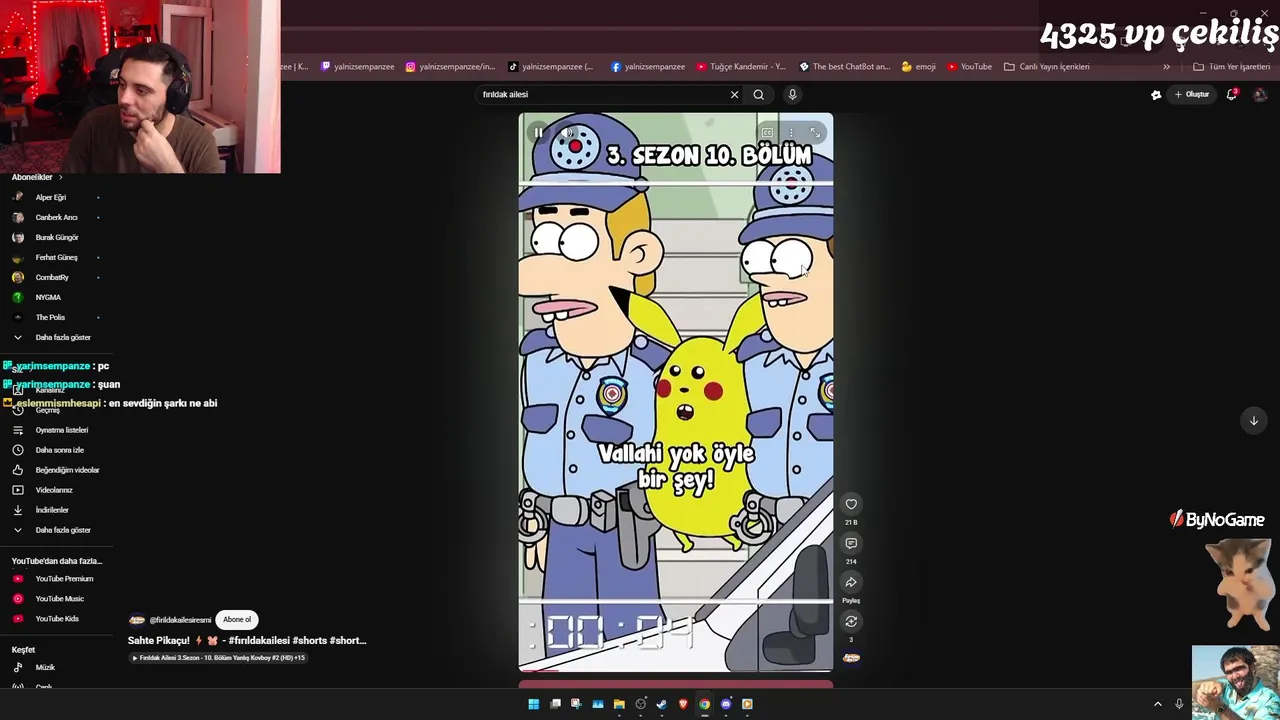Viewport: 1280px width, 720px height.
Task: Open the 'Tuğçe Kandemir' bookmark
Action: point(741,67)
